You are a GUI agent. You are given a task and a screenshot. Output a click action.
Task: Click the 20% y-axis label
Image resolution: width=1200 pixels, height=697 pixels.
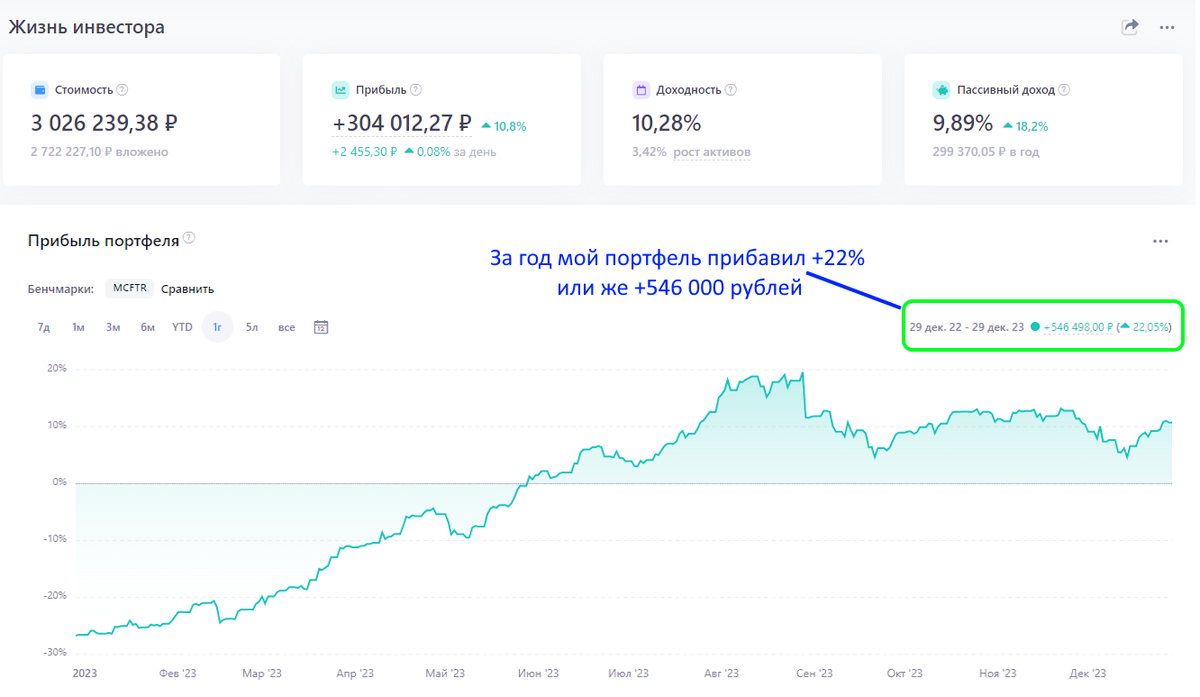(x=55, y=368)
